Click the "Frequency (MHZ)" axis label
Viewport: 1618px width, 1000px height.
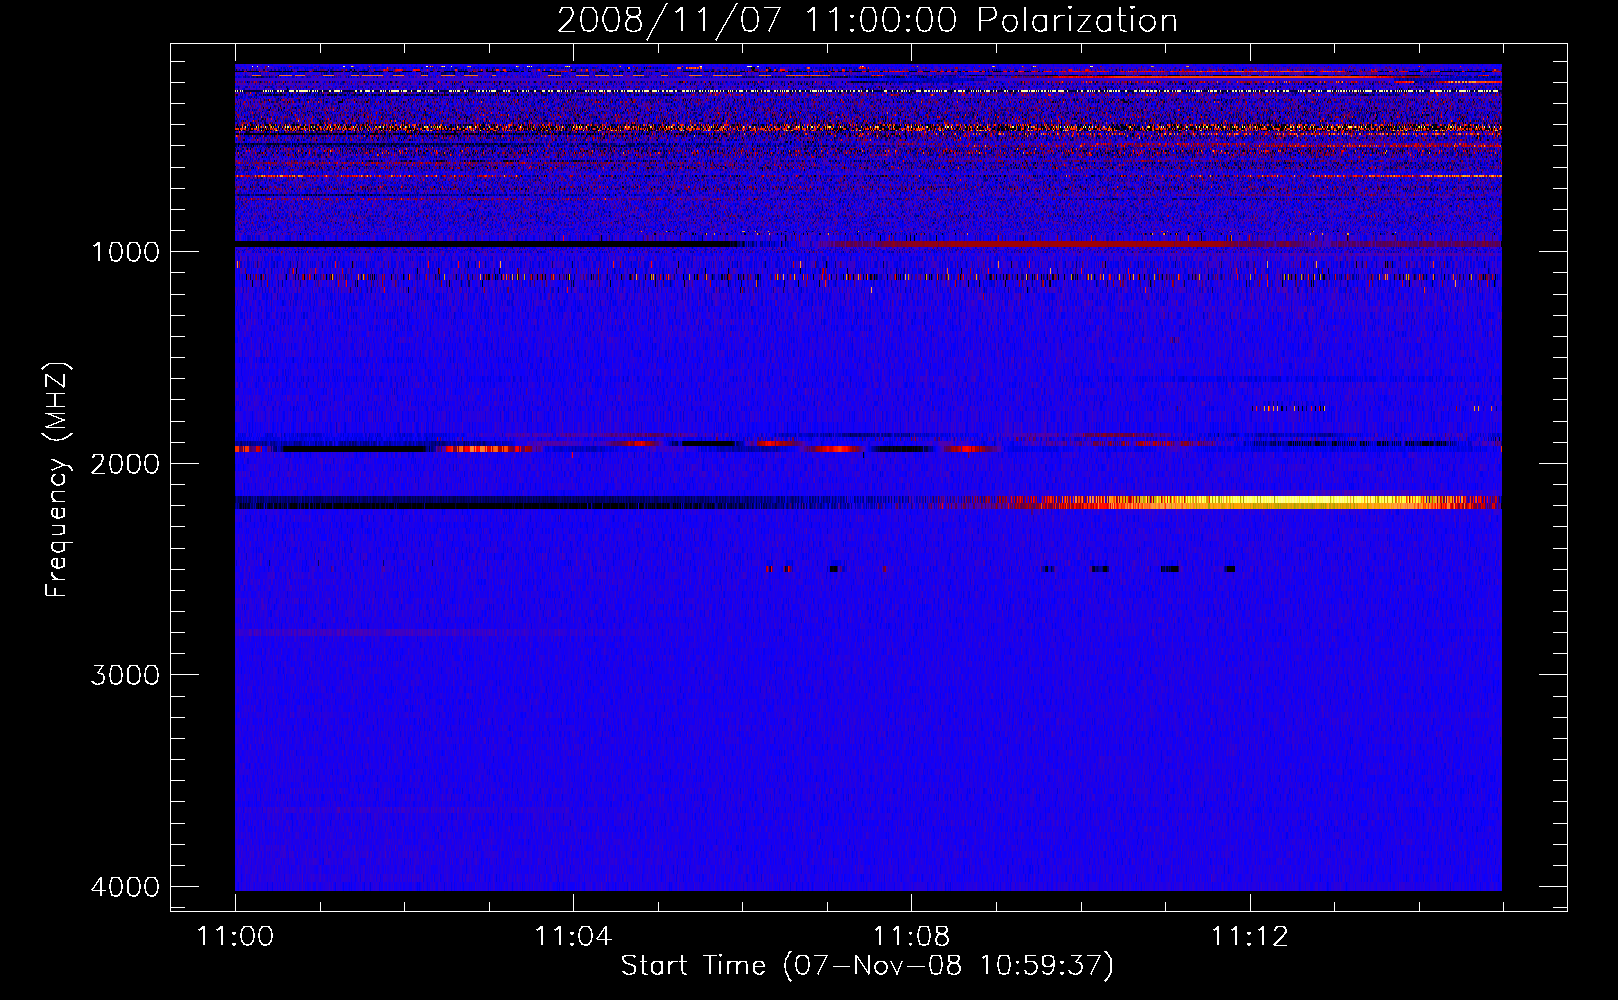click(x=58, y=480)
